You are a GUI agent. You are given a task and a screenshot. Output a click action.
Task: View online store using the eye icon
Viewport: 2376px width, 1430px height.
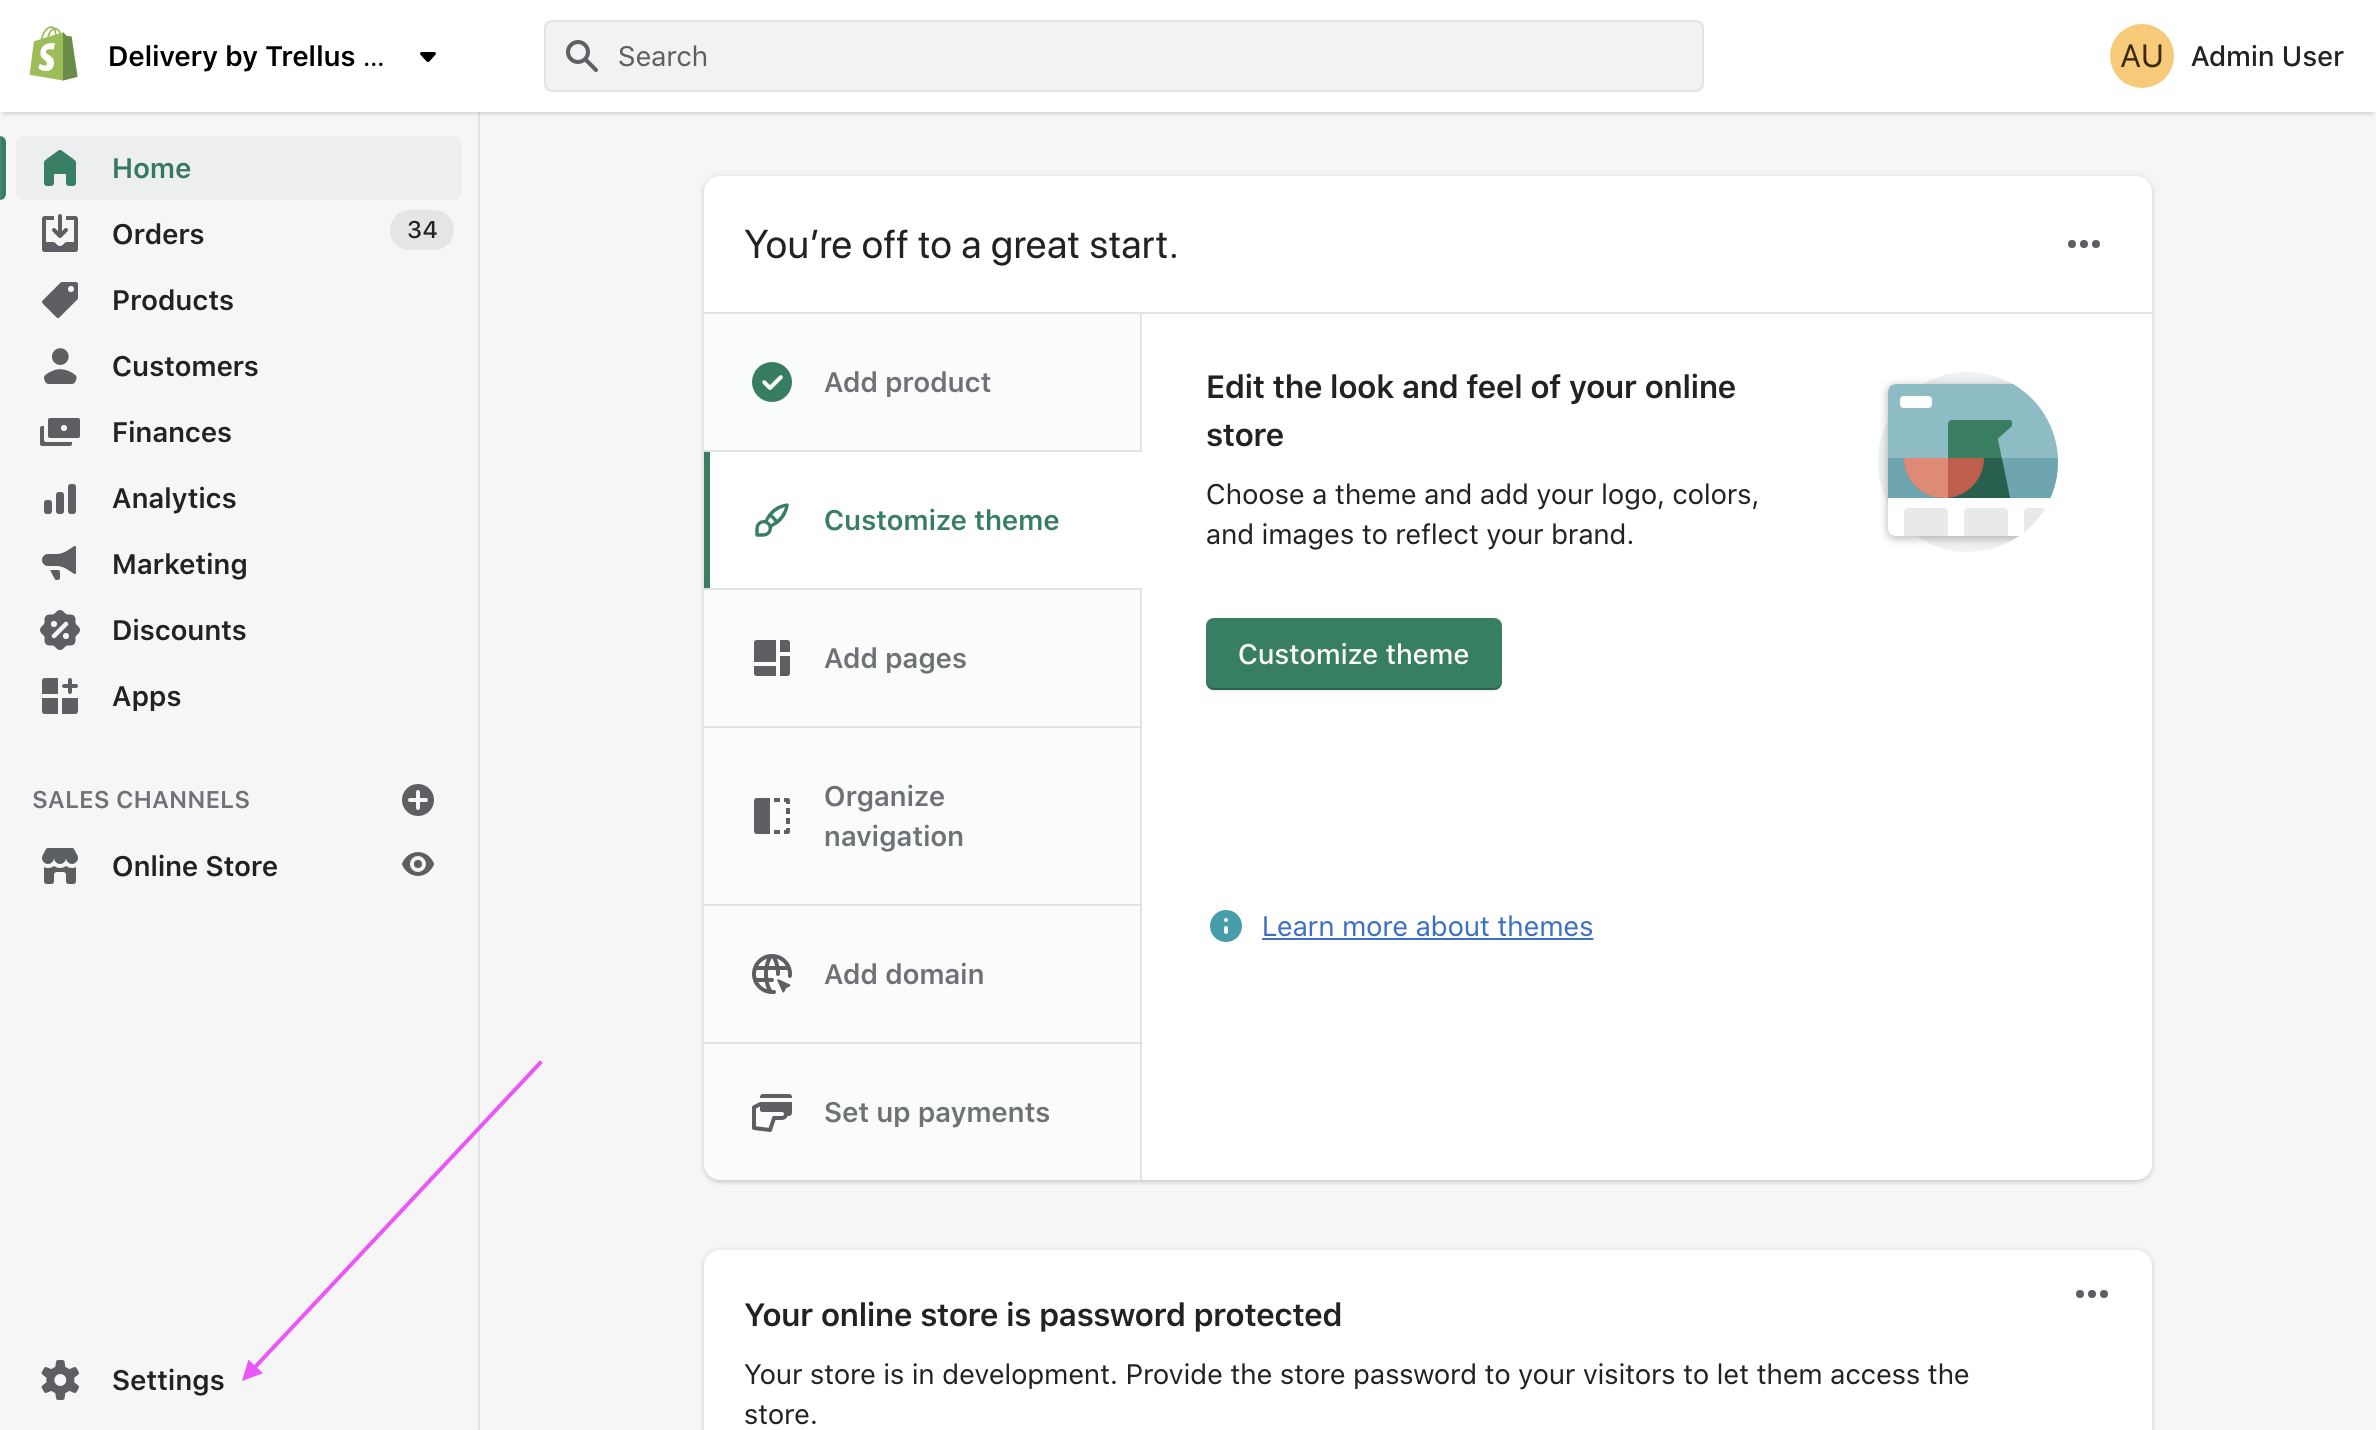pyautogui.click(x=418, y=864)
